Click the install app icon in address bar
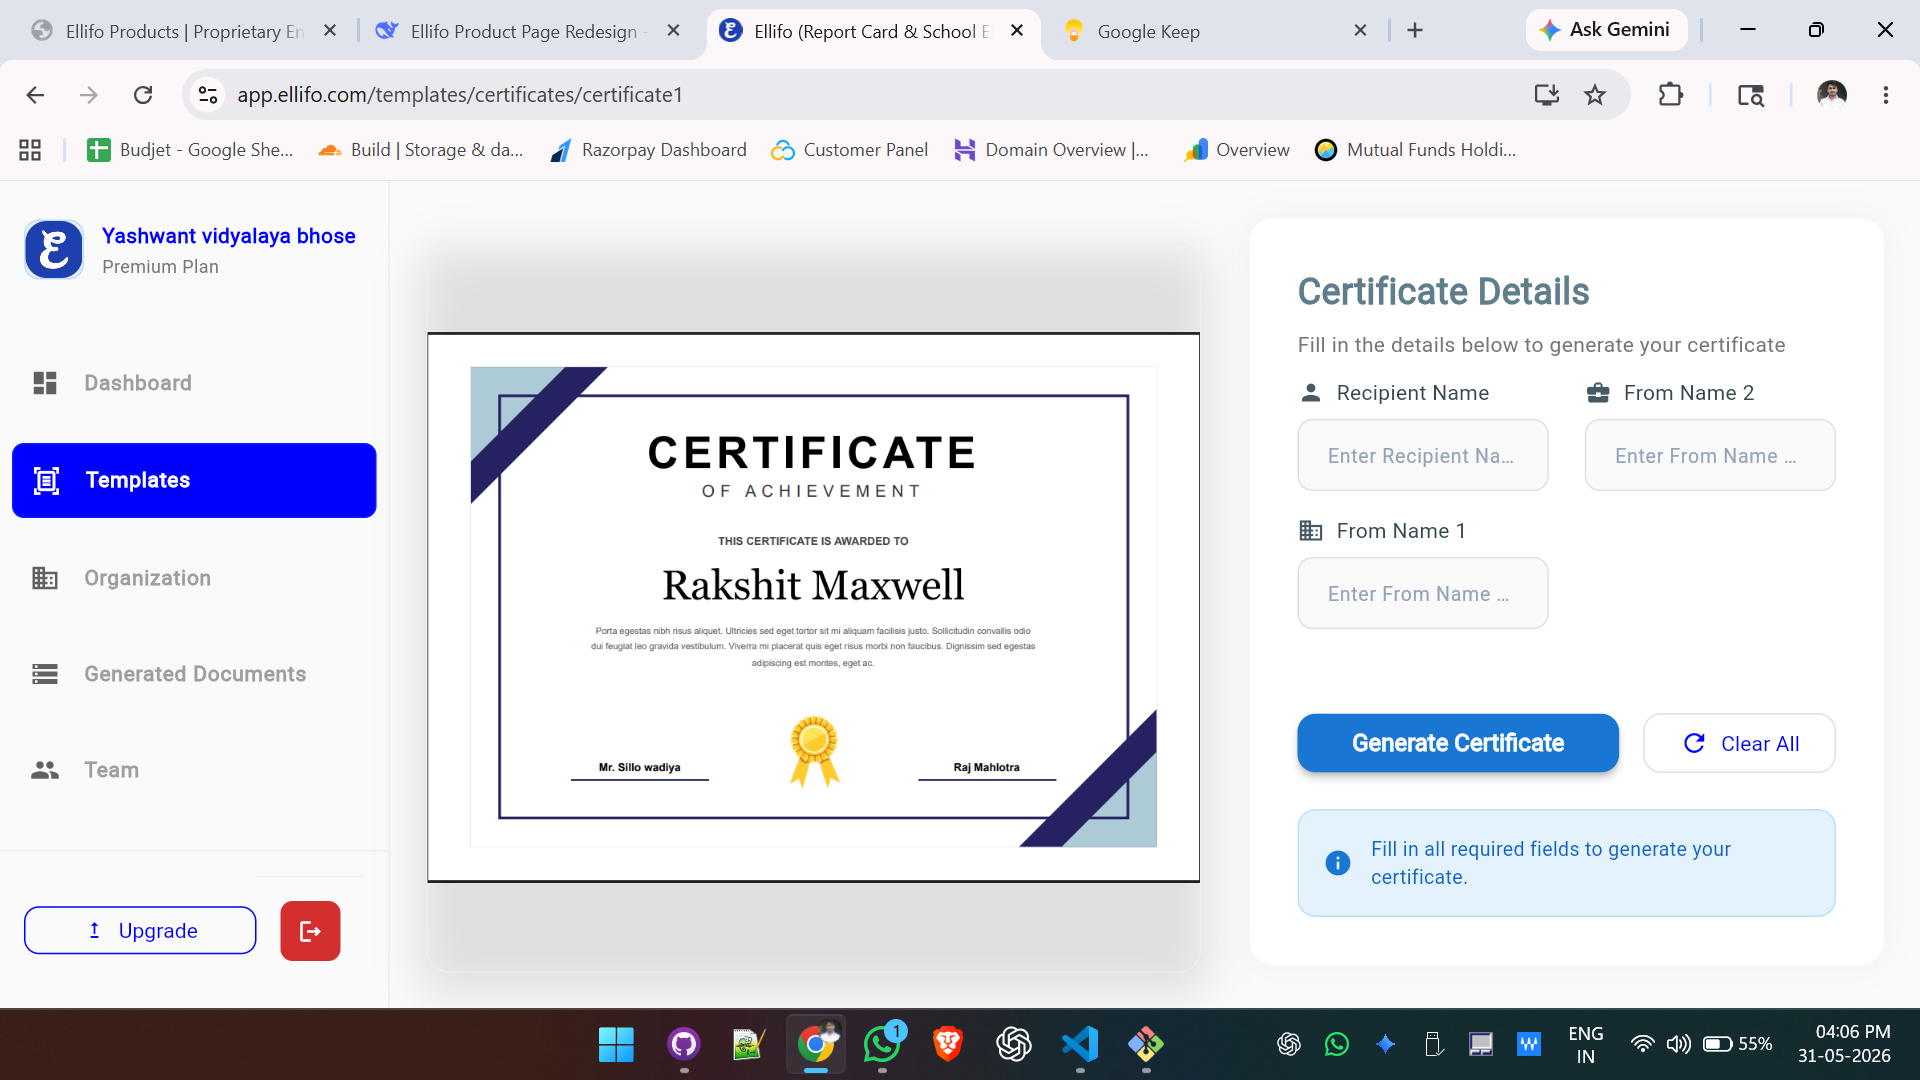 [1547, 95]
